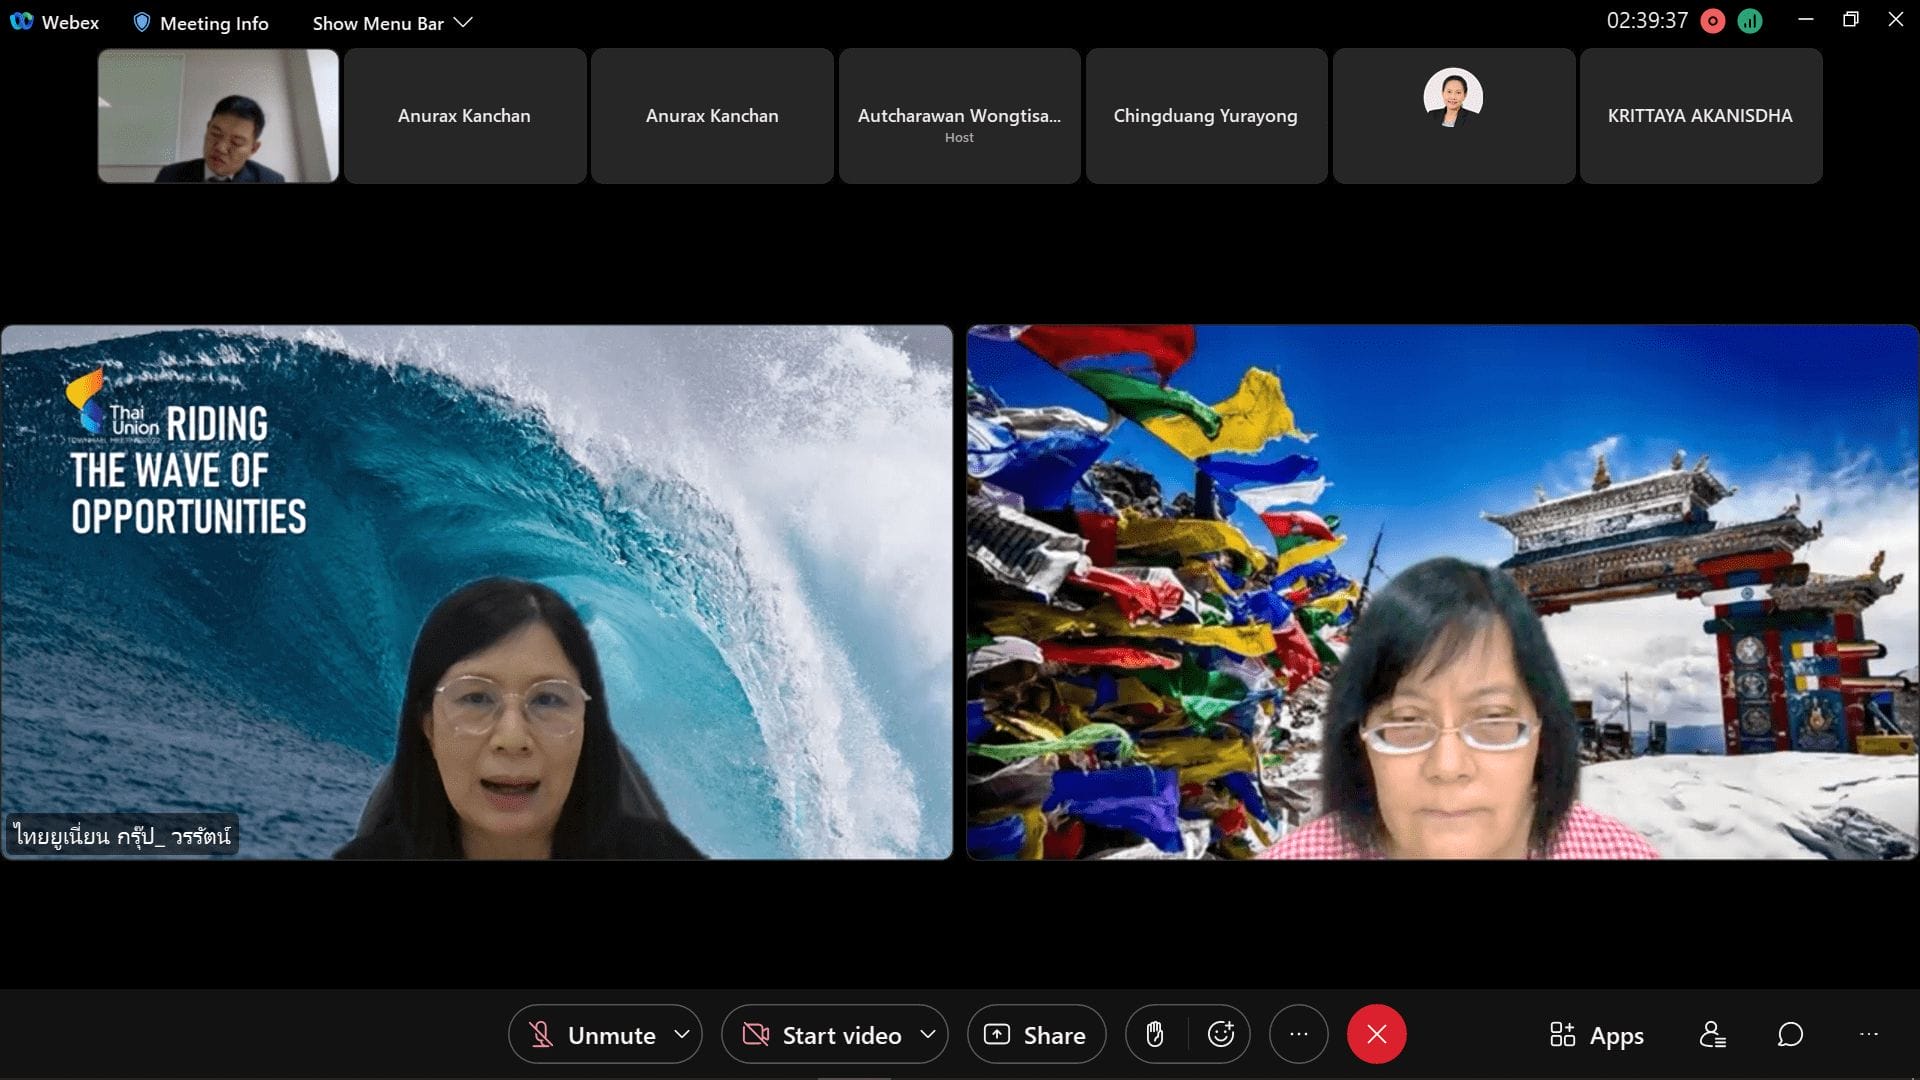Viewport: 1920px width, 1080px height.
Task: Select the KRITTAYA AKANISDHA participant tile
Action: (x=1700, y=116)
